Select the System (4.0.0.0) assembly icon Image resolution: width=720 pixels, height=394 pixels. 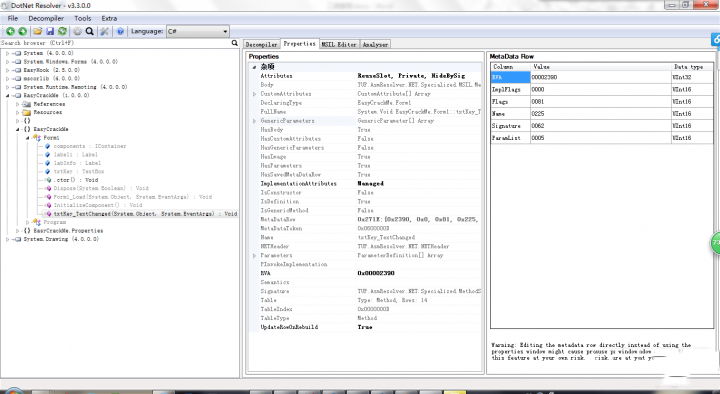click(x=18, y=53)
